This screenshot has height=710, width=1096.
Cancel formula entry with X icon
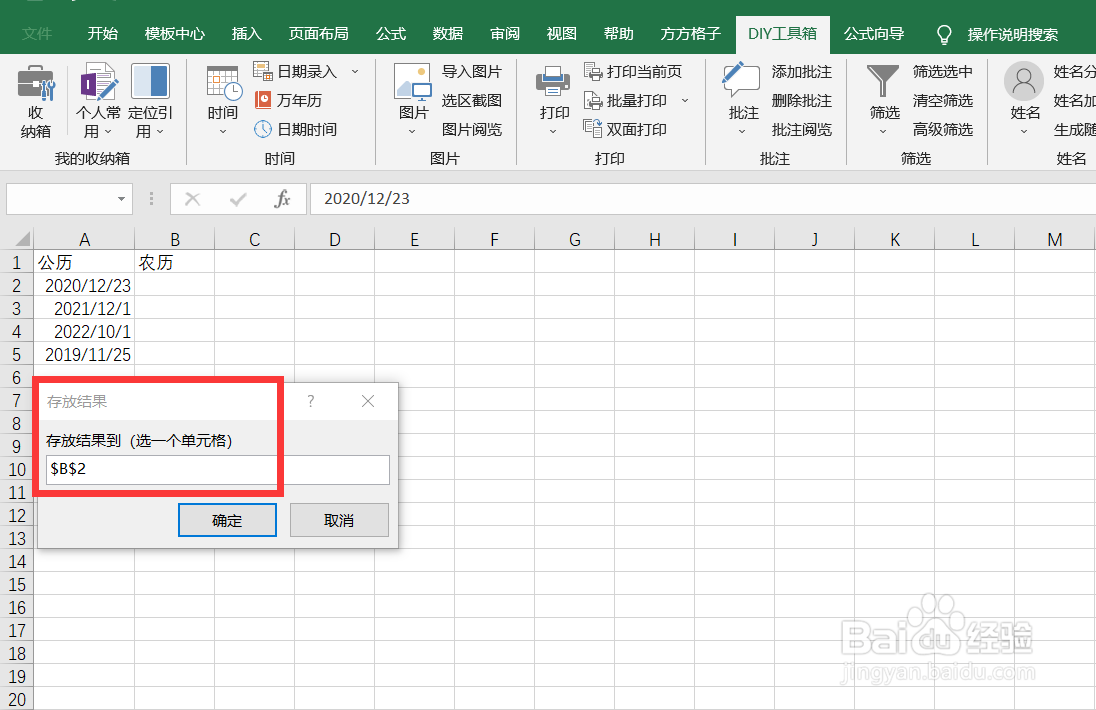pos(192,199)
